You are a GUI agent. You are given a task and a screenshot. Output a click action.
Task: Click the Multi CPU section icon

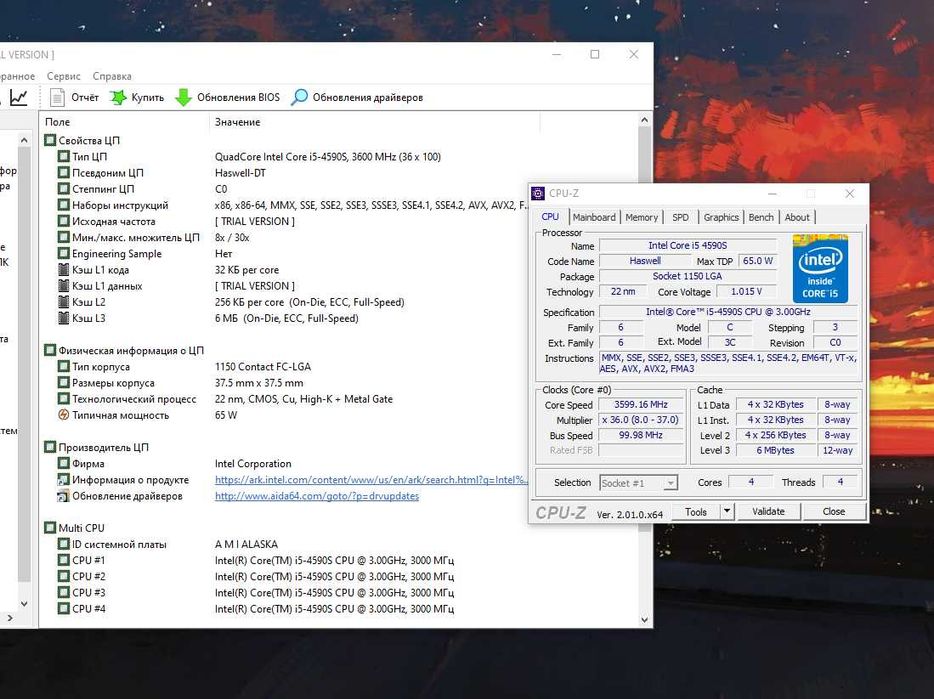pos(50,527)
